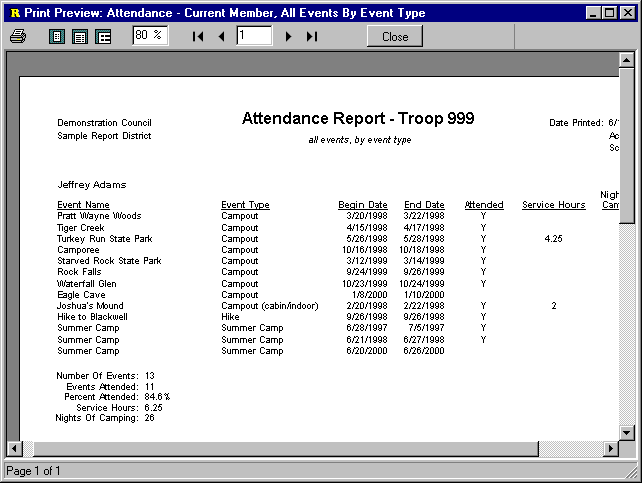Click the Joshua's Mound event name
This screenshot has width=642, height=483.
[90, 306]
